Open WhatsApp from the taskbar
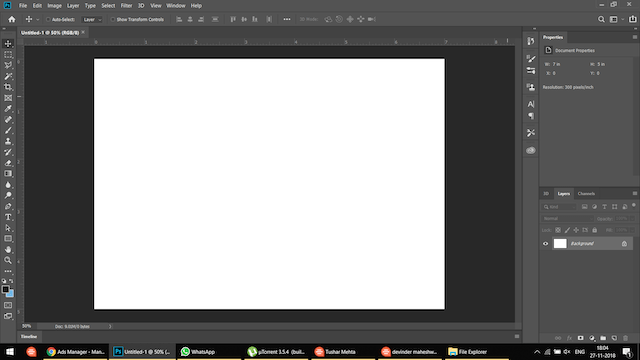The width and height of the screenshot is (640, 360). 198,351
